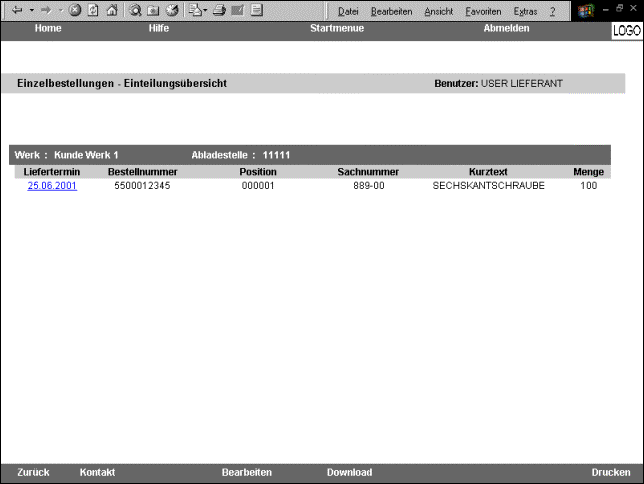Open the Ansicht menu
The height and width of the screenshot is (484, 644).
coord(438,12)
